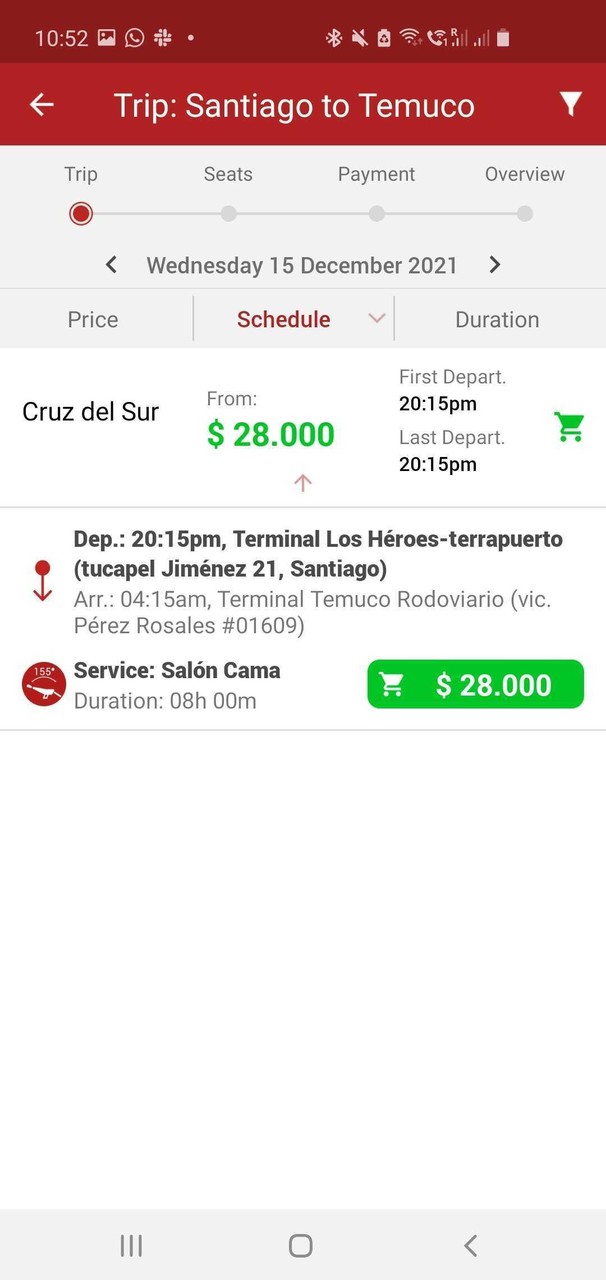Click the cart icon inside the green price button

coord(392,684)
